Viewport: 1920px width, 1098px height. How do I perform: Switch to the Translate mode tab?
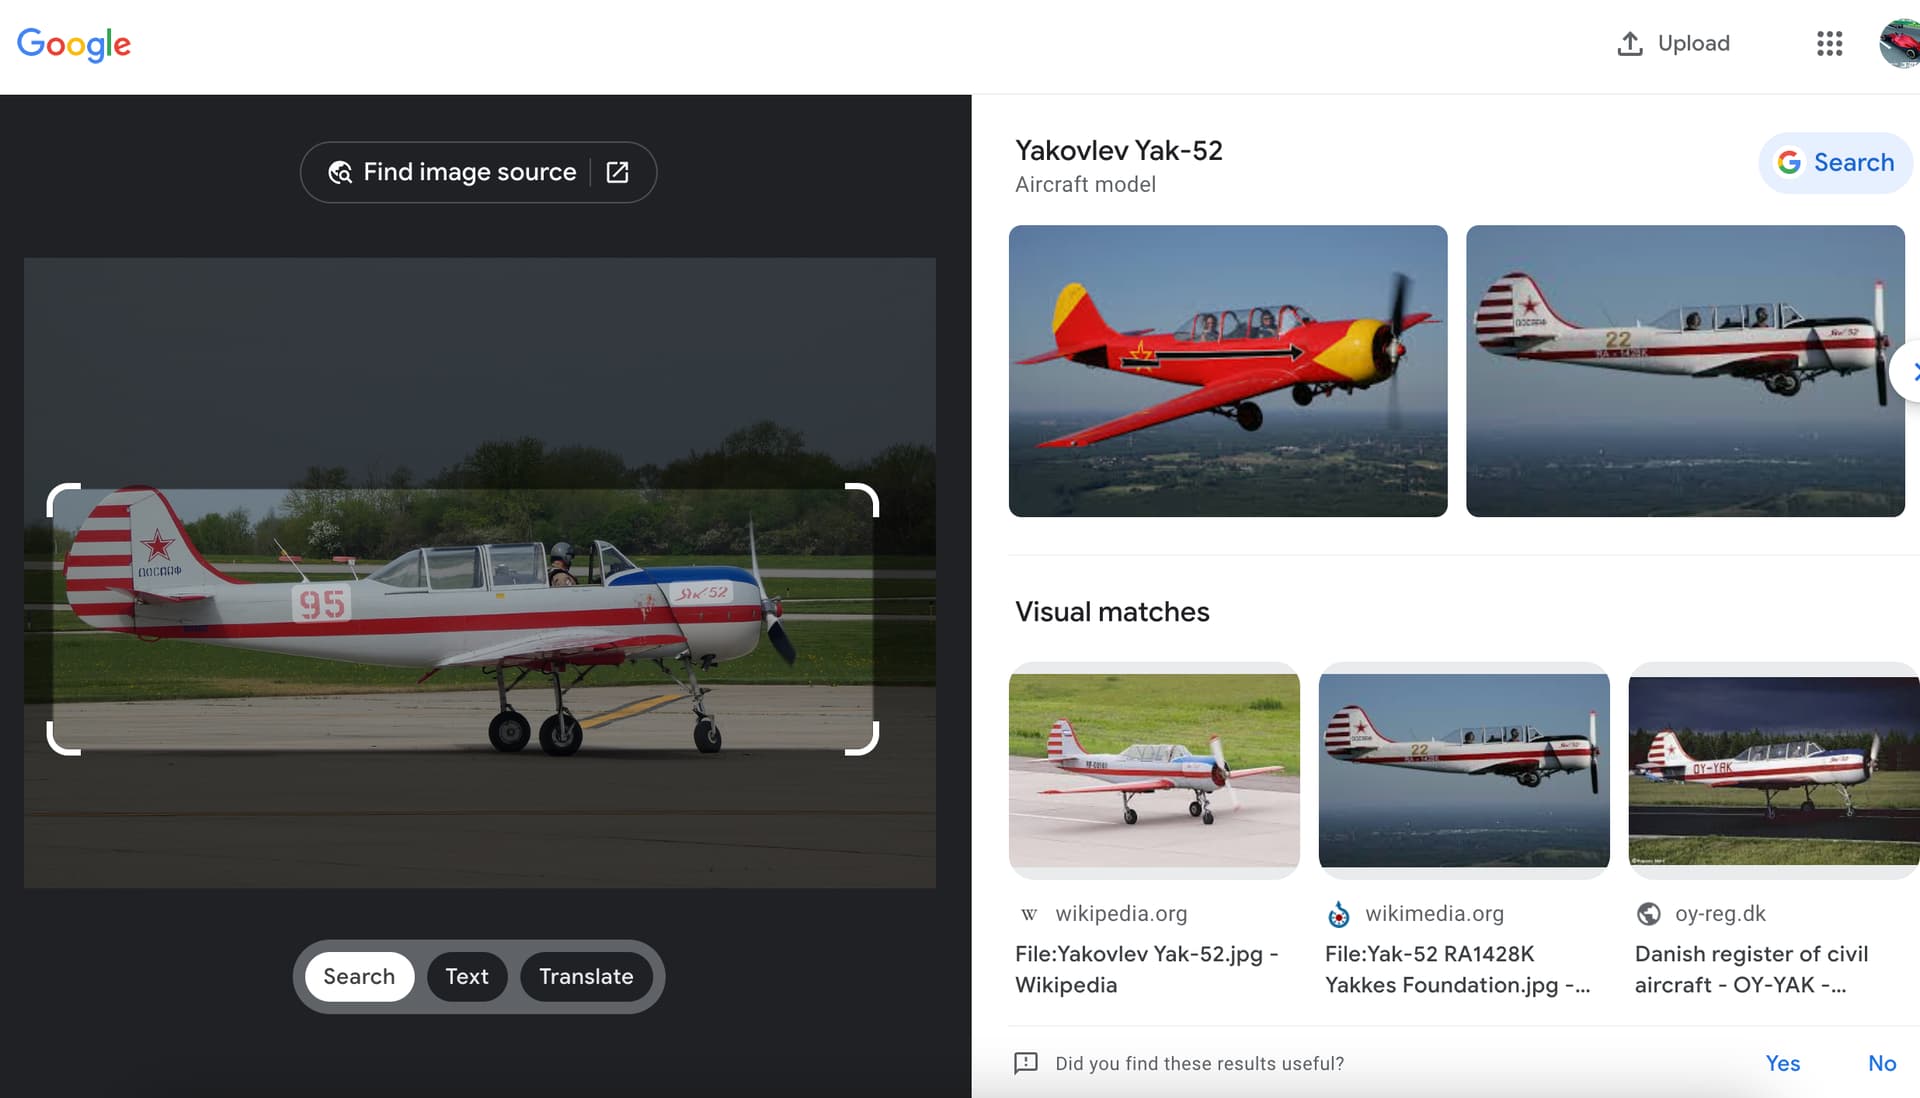[x=586, y=977]
